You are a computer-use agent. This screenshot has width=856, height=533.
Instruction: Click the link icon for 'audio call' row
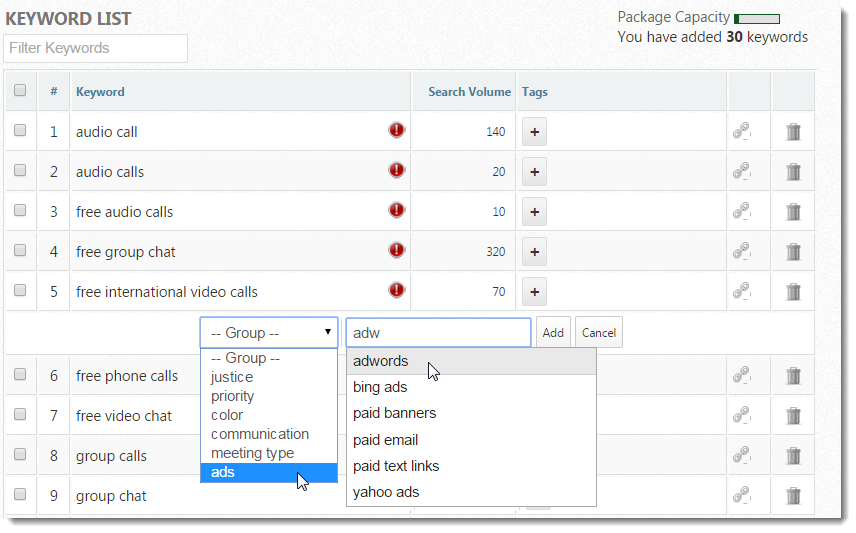coord(741,132)
